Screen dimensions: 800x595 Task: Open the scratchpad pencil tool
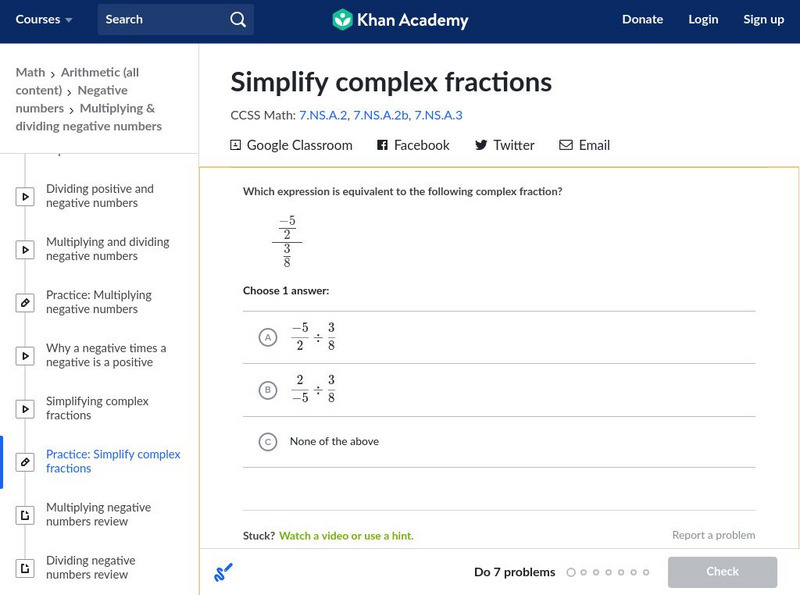(x=224, y=572)
